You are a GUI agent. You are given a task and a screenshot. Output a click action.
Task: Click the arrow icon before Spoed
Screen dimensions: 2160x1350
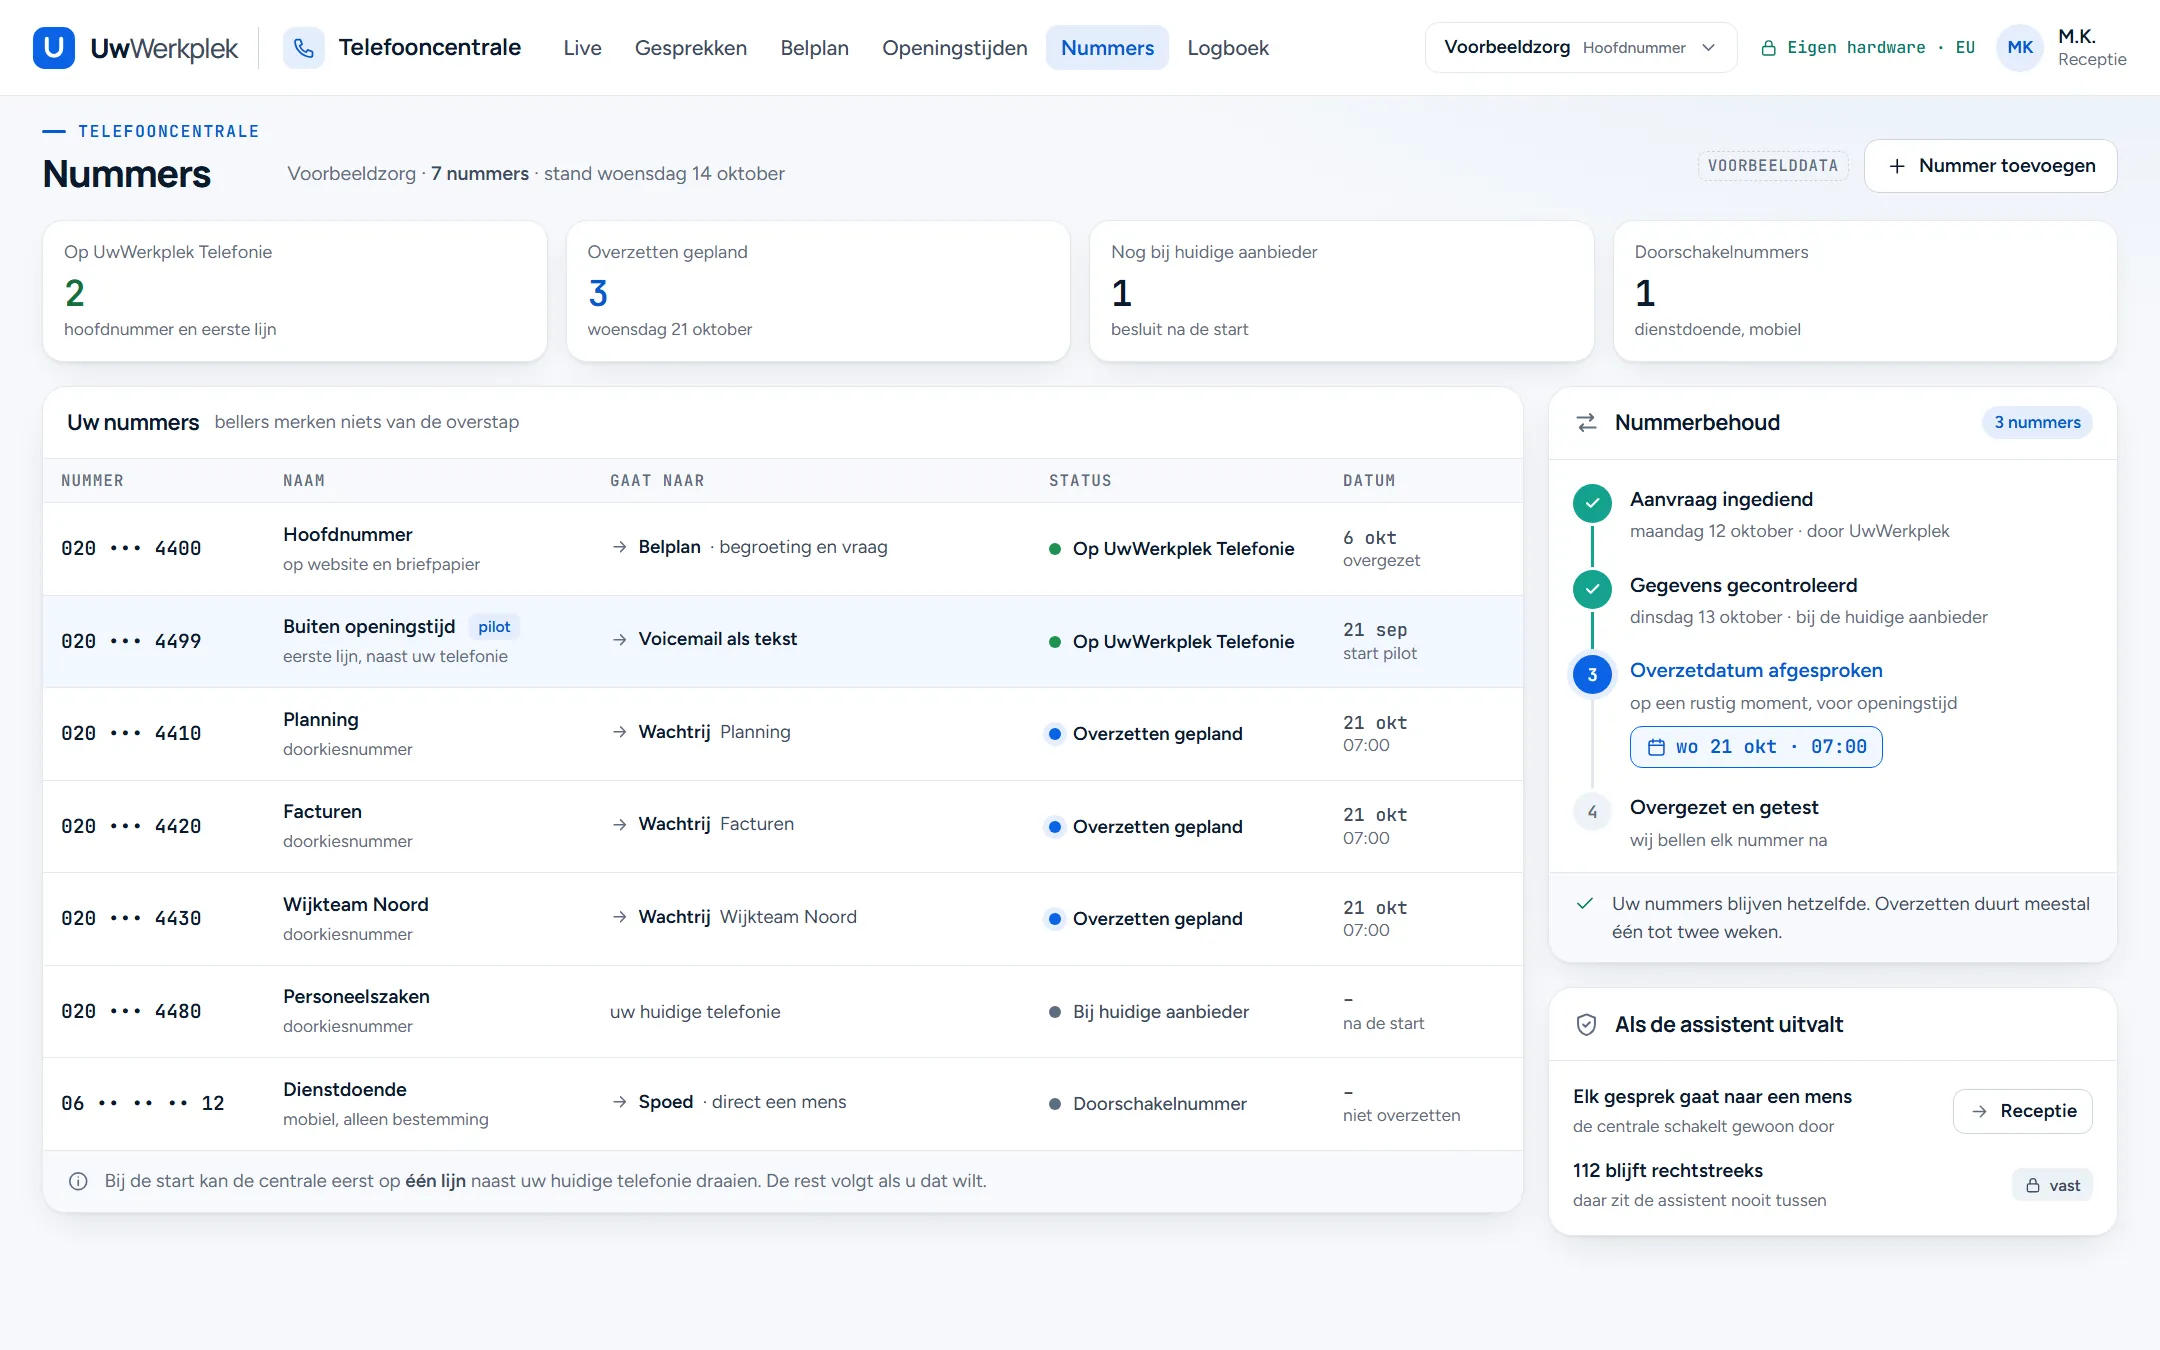pyautogui.click(x=620, y=1102)
